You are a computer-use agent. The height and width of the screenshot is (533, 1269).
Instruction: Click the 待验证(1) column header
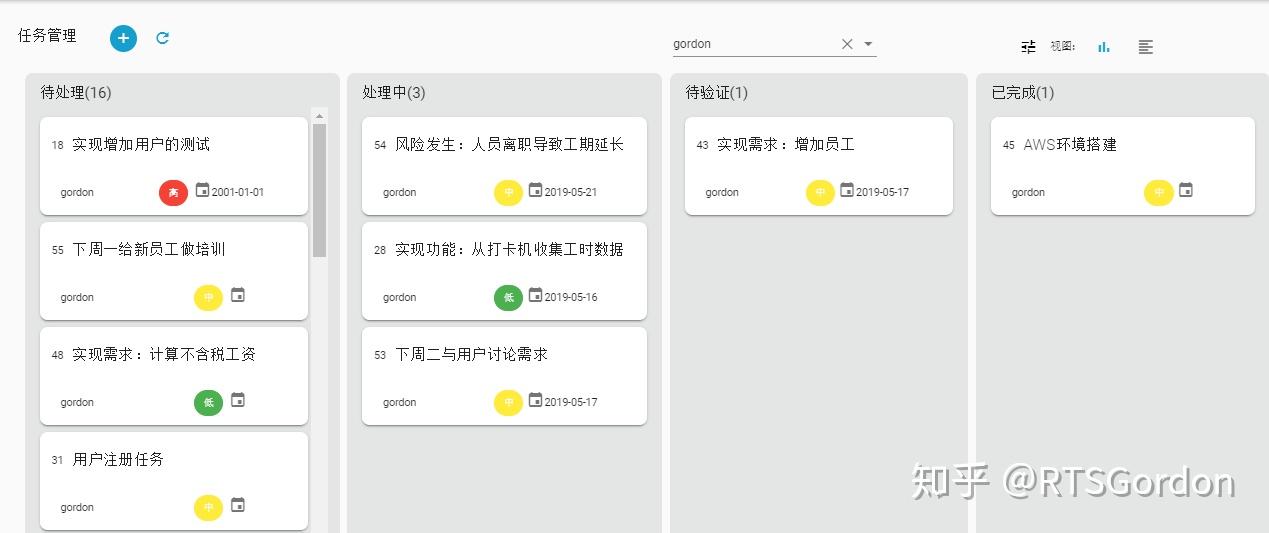717,92
